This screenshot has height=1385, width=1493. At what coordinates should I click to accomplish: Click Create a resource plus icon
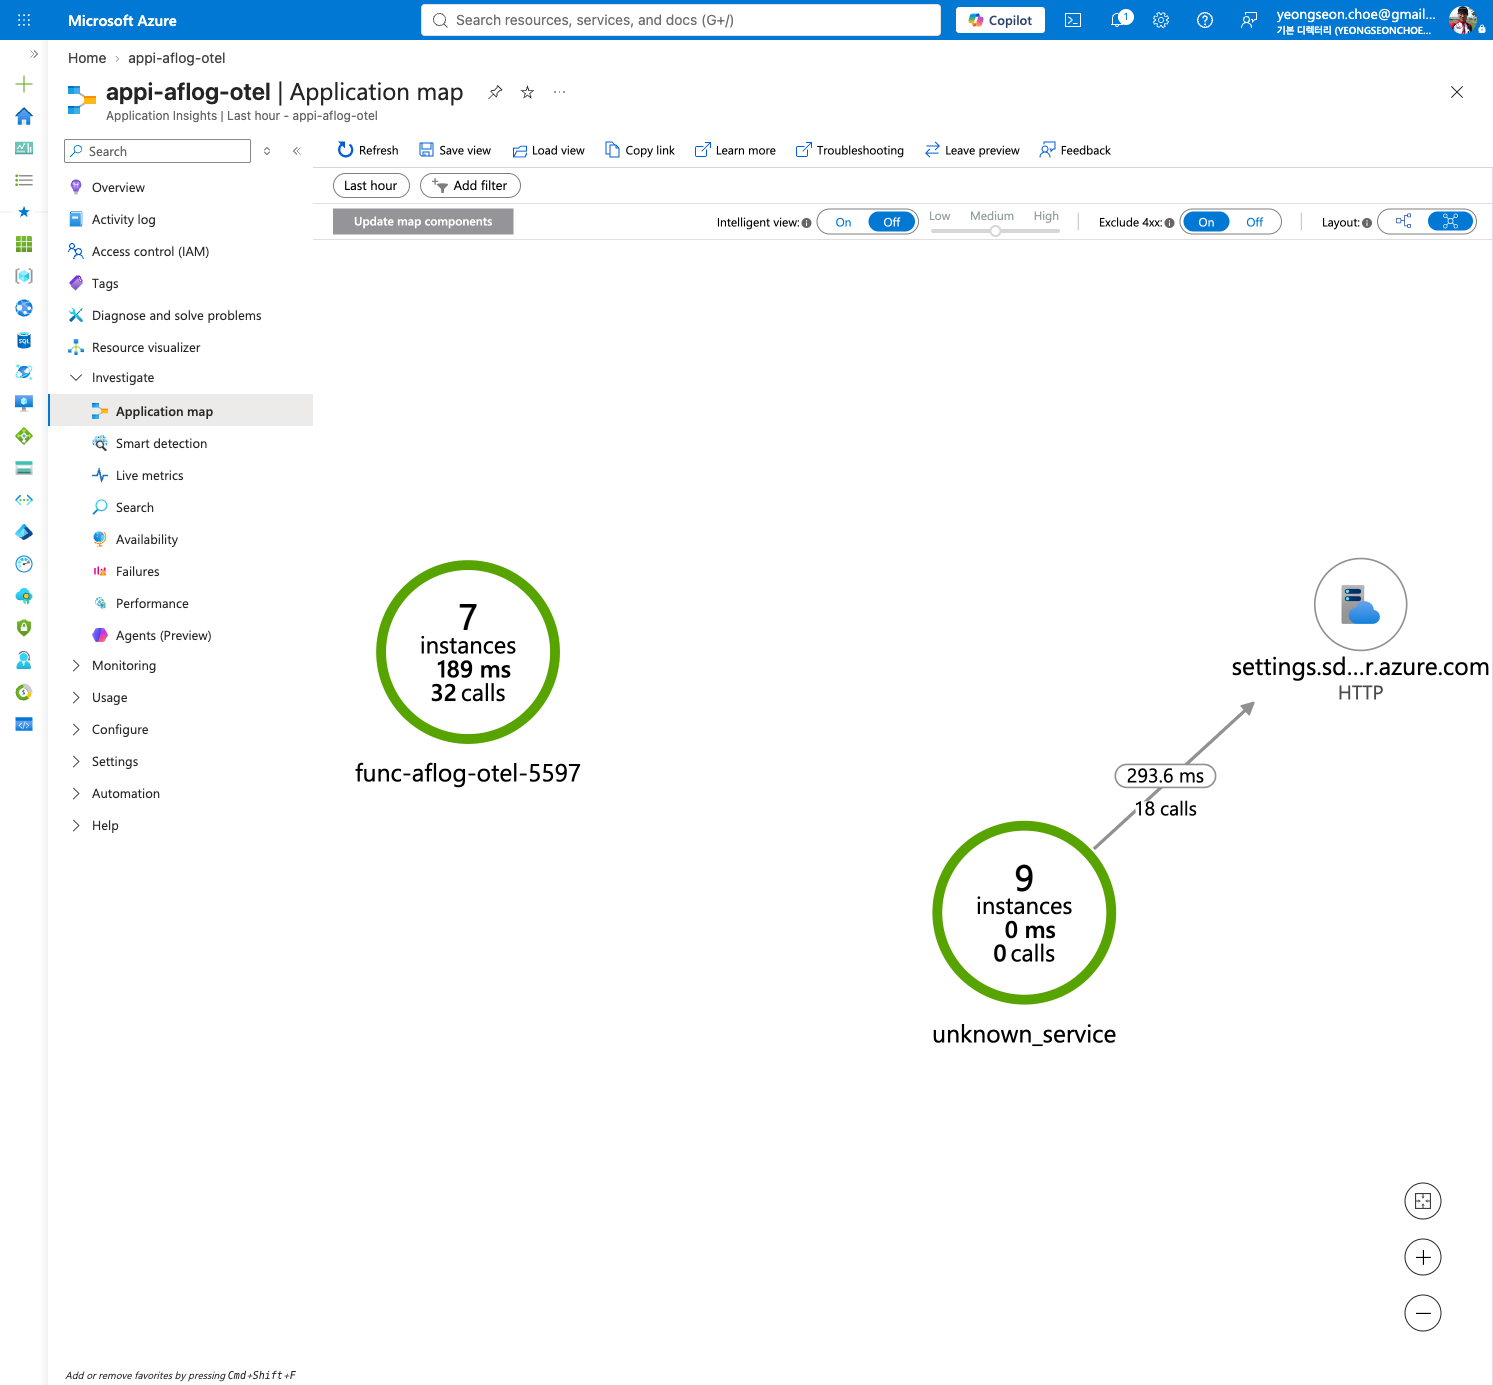point(24,84)
